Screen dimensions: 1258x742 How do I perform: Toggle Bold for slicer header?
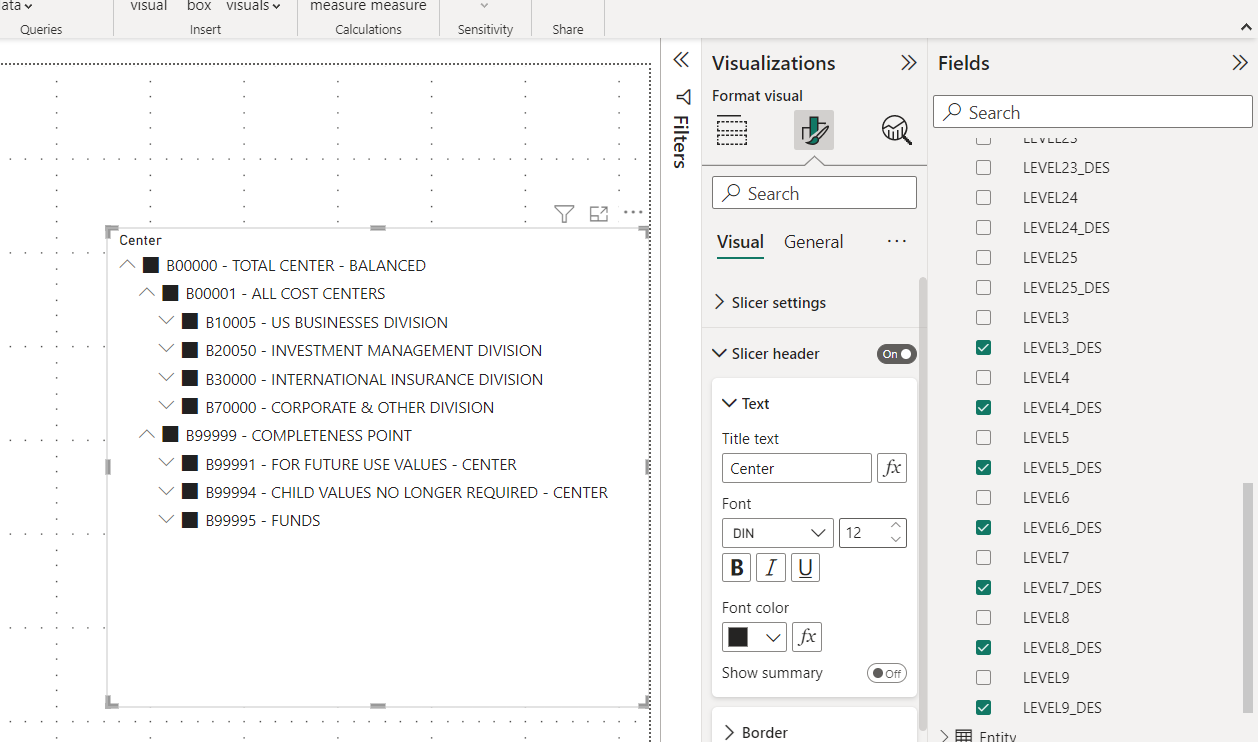[x=737, y=568]
